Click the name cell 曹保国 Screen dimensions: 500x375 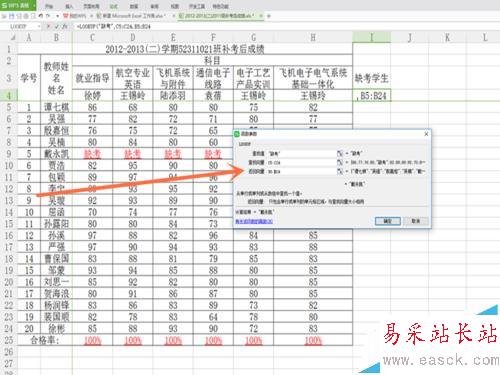56,259
